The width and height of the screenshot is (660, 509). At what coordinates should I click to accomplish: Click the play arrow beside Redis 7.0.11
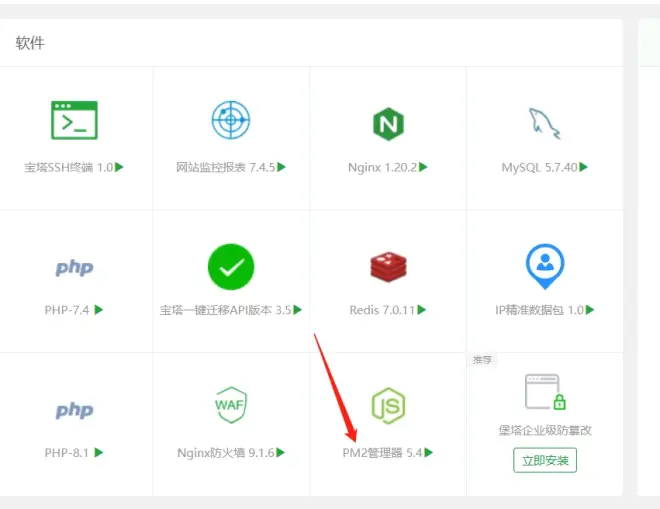pos(421,310)
